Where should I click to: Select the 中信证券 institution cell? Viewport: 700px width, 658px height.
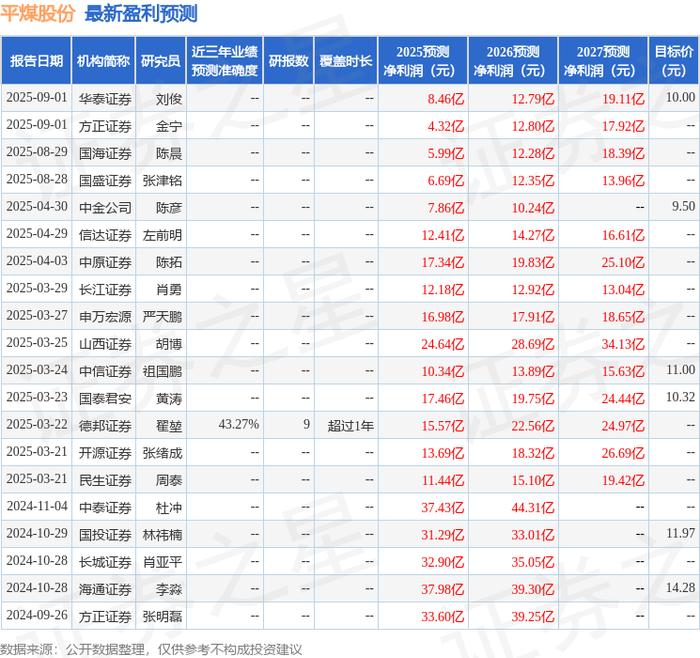[105, 371]
